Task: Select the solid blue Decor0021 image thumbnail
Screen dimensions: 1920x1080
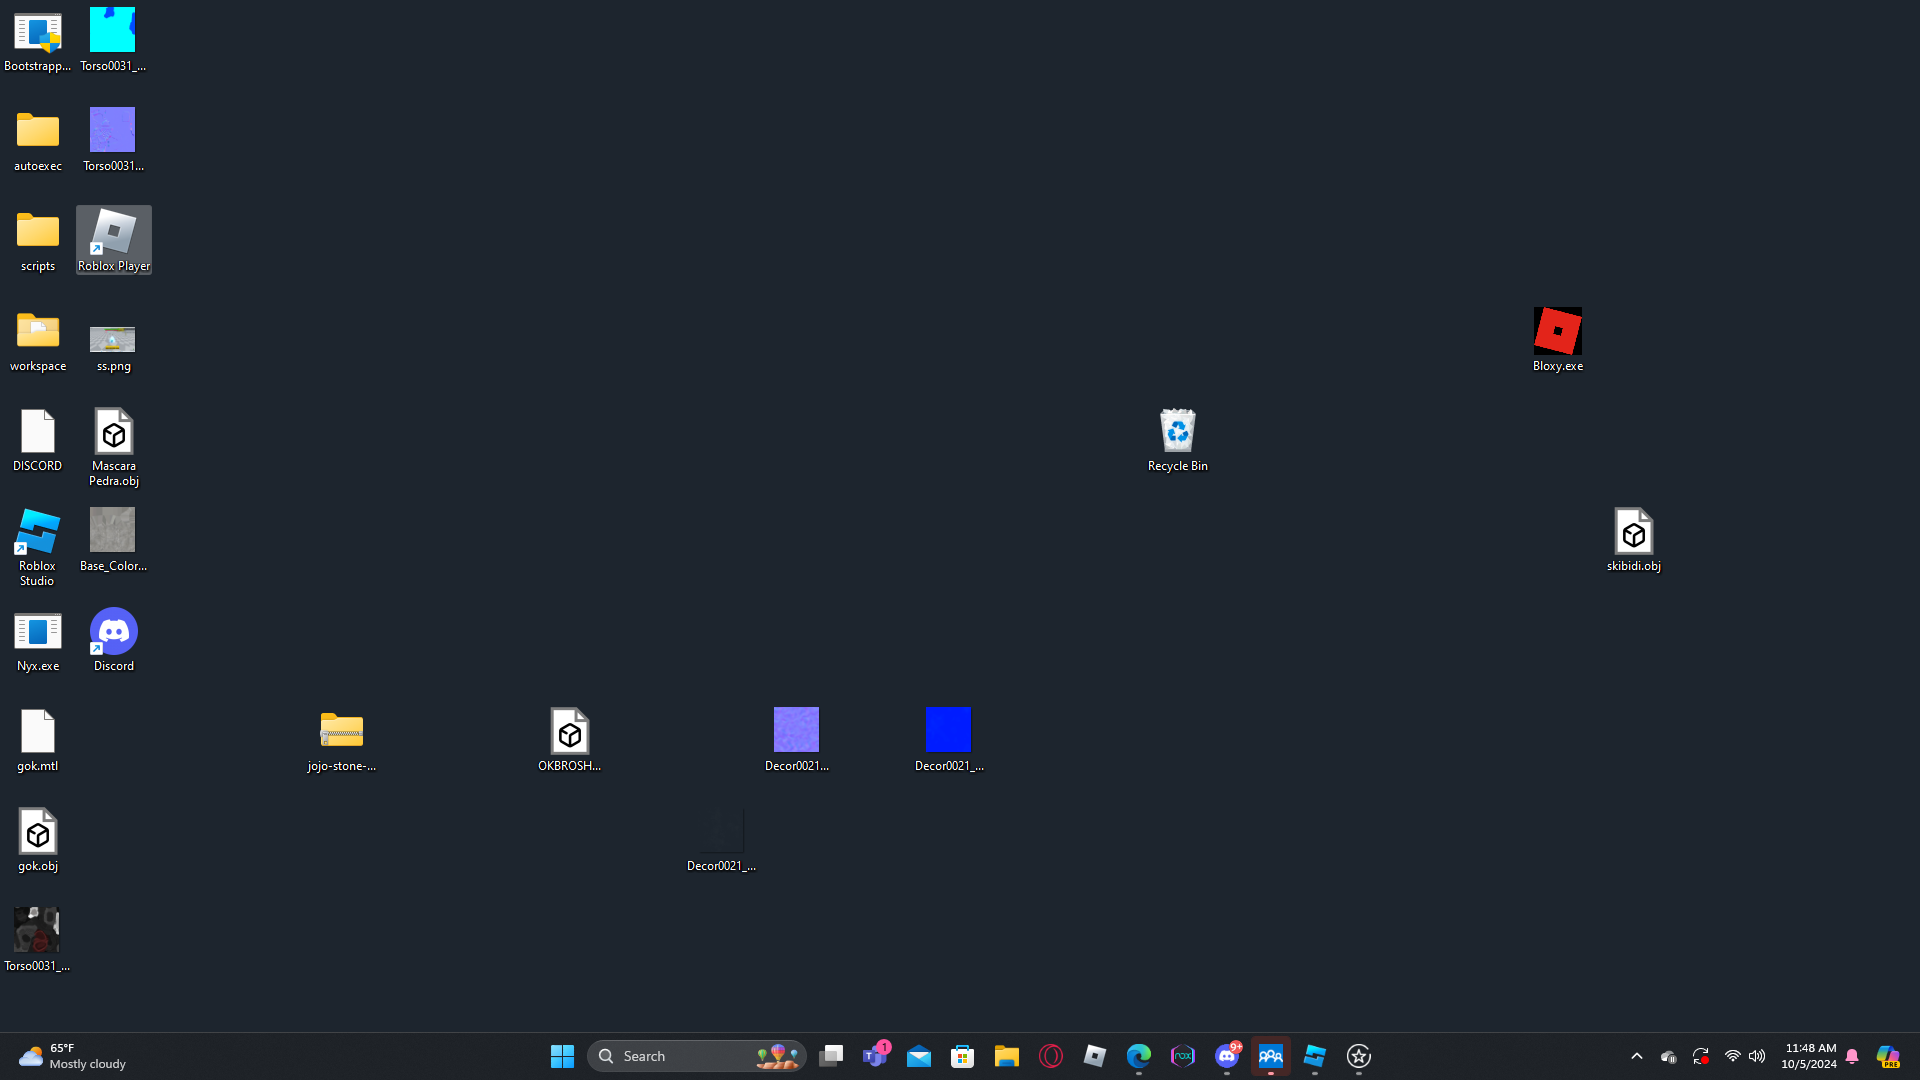Action: 948,730
